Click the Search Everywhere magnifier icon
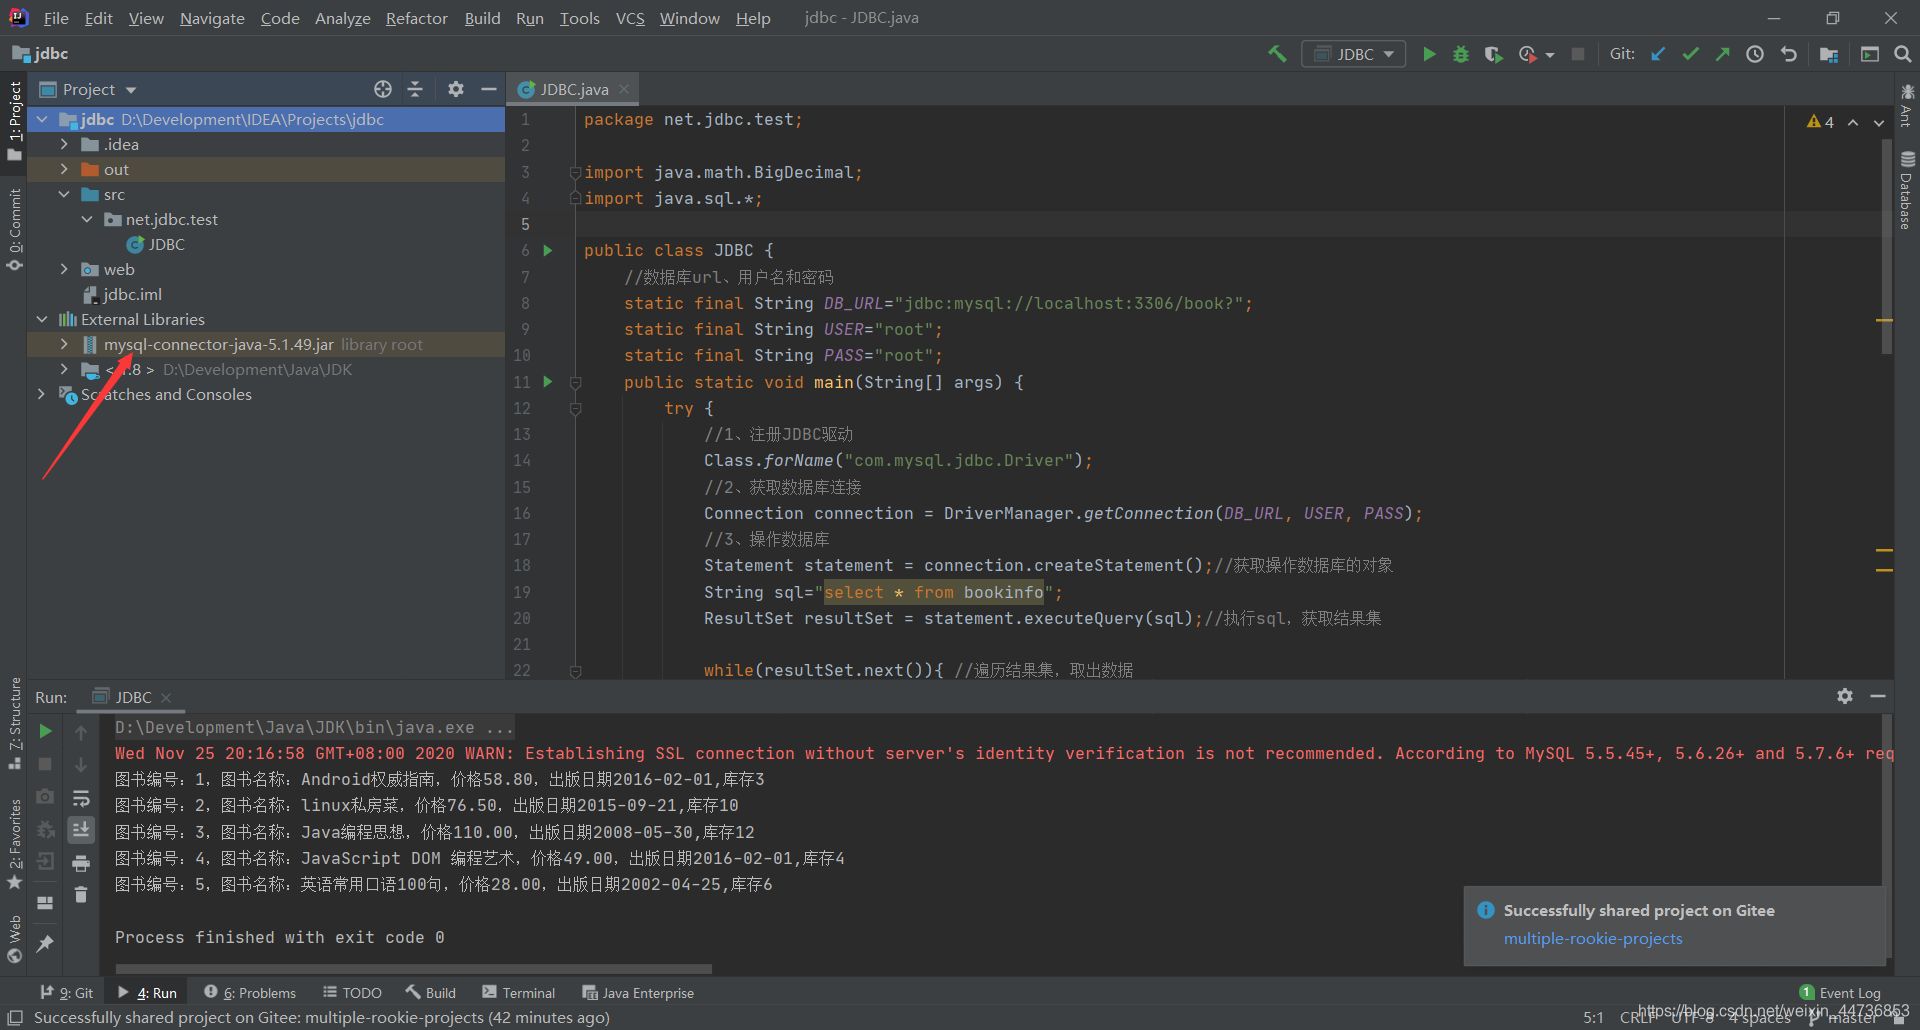The height and width of the screenshot is (1030, 1920). point(1902,54)
